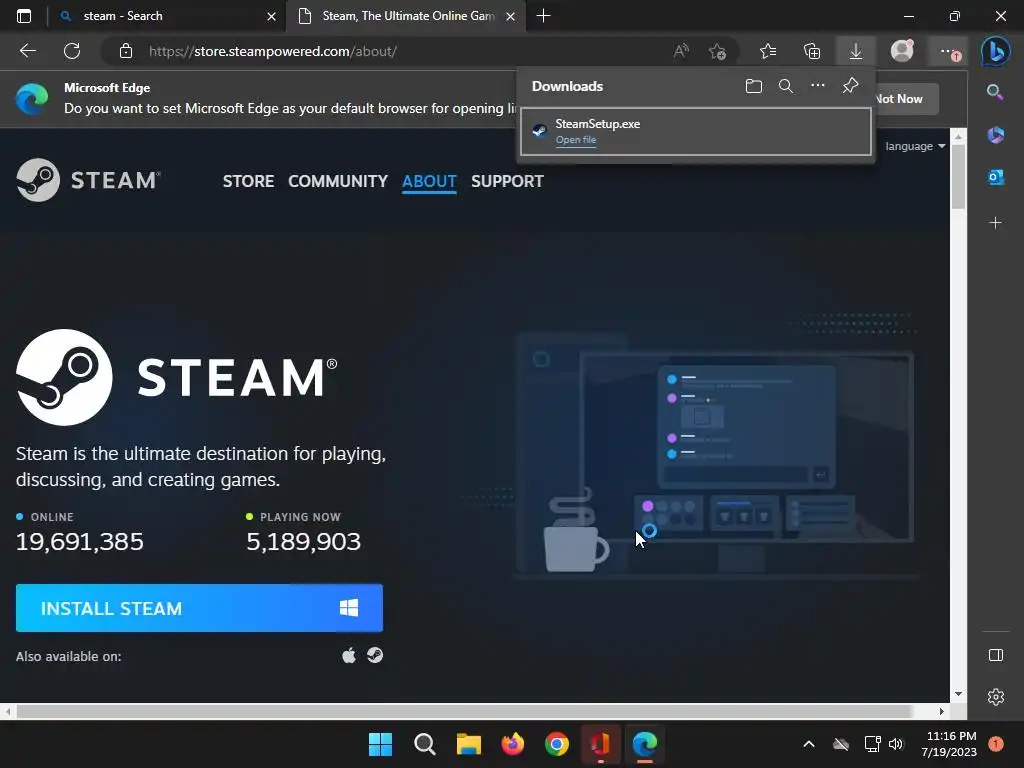Open Read aloud from the address bar
This screenshot has height=768, width=1024.
680,51
